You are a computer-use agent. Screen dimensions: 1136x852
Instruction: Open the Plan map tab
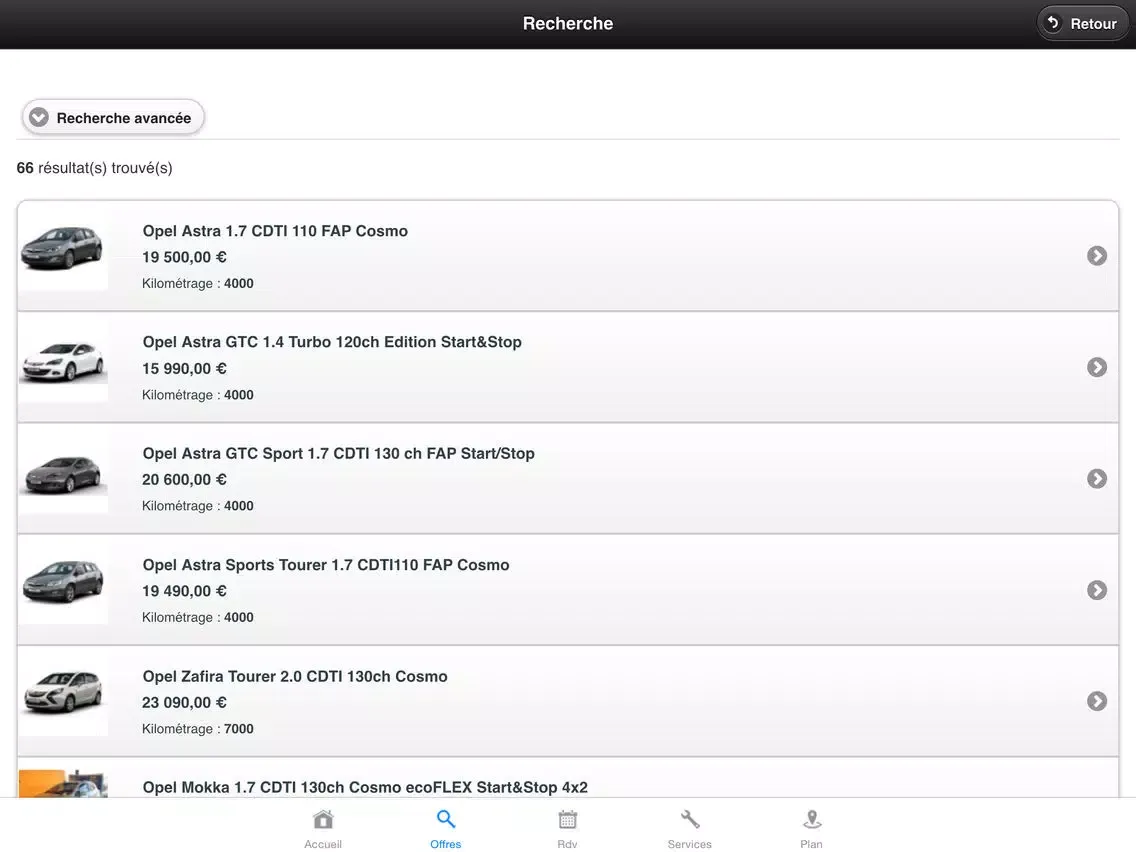click(x=811, y=830)
